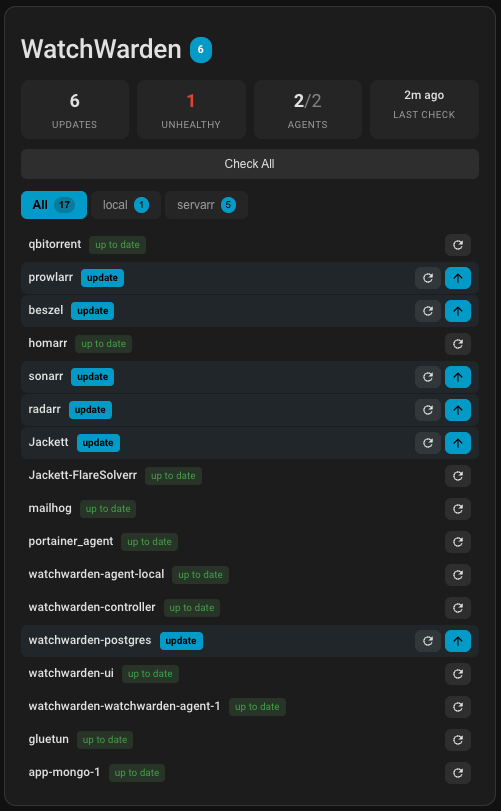Refresh the homarr row
501x811 pixels.
[458, 344]
